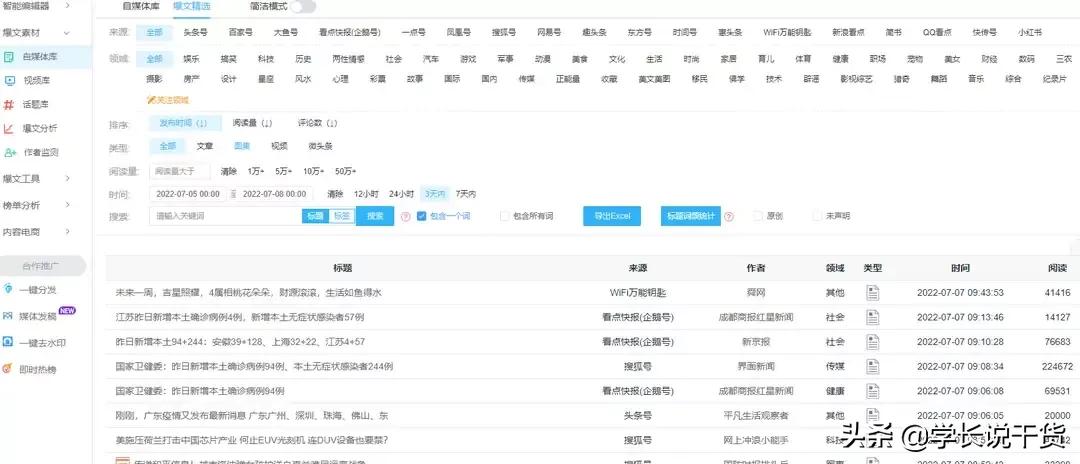This screenshot has height=464, width=1080.
Task: Check the 包含所有词 checkbox
Action: click(x=505, y=216)
